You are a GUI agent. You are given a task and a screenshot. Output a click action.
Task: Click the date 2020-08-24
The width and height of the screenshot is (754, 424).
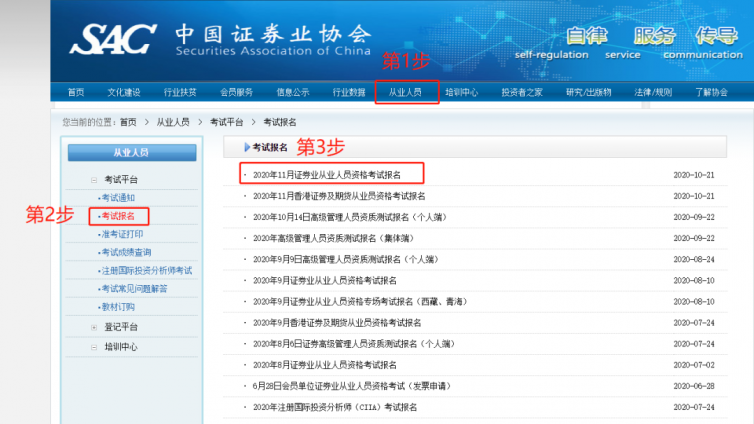pyautogui.click(x=694, y=260)
